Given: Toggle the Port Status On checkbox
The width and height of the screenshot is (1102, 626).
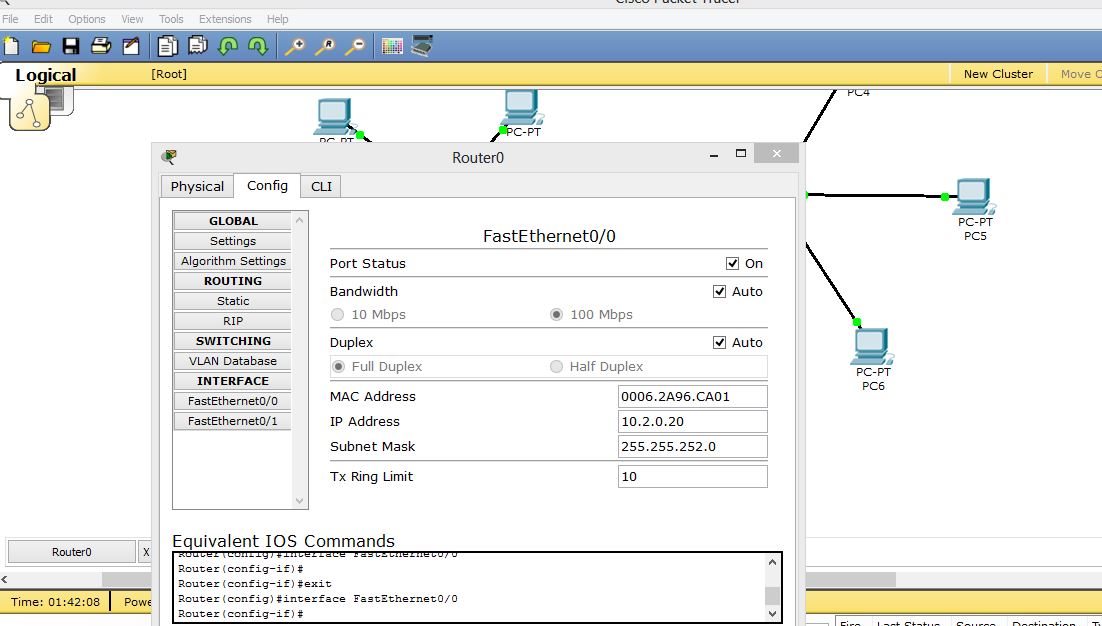Looking at the screenshot, I should click(x=732, y=263).
